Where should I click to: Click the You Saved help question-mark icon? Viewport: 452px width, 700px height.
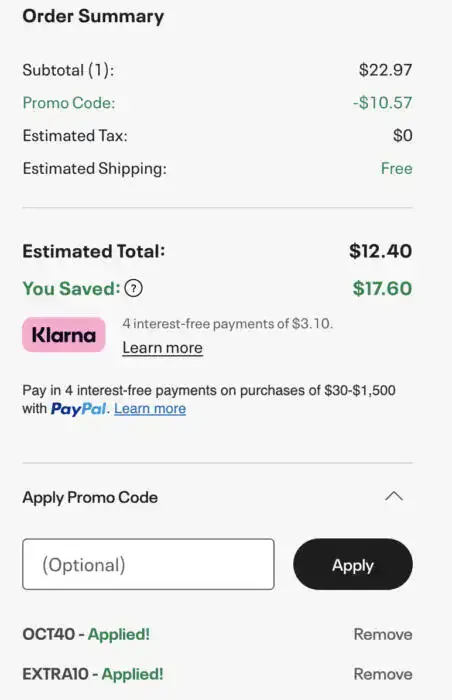coord(134,288)
